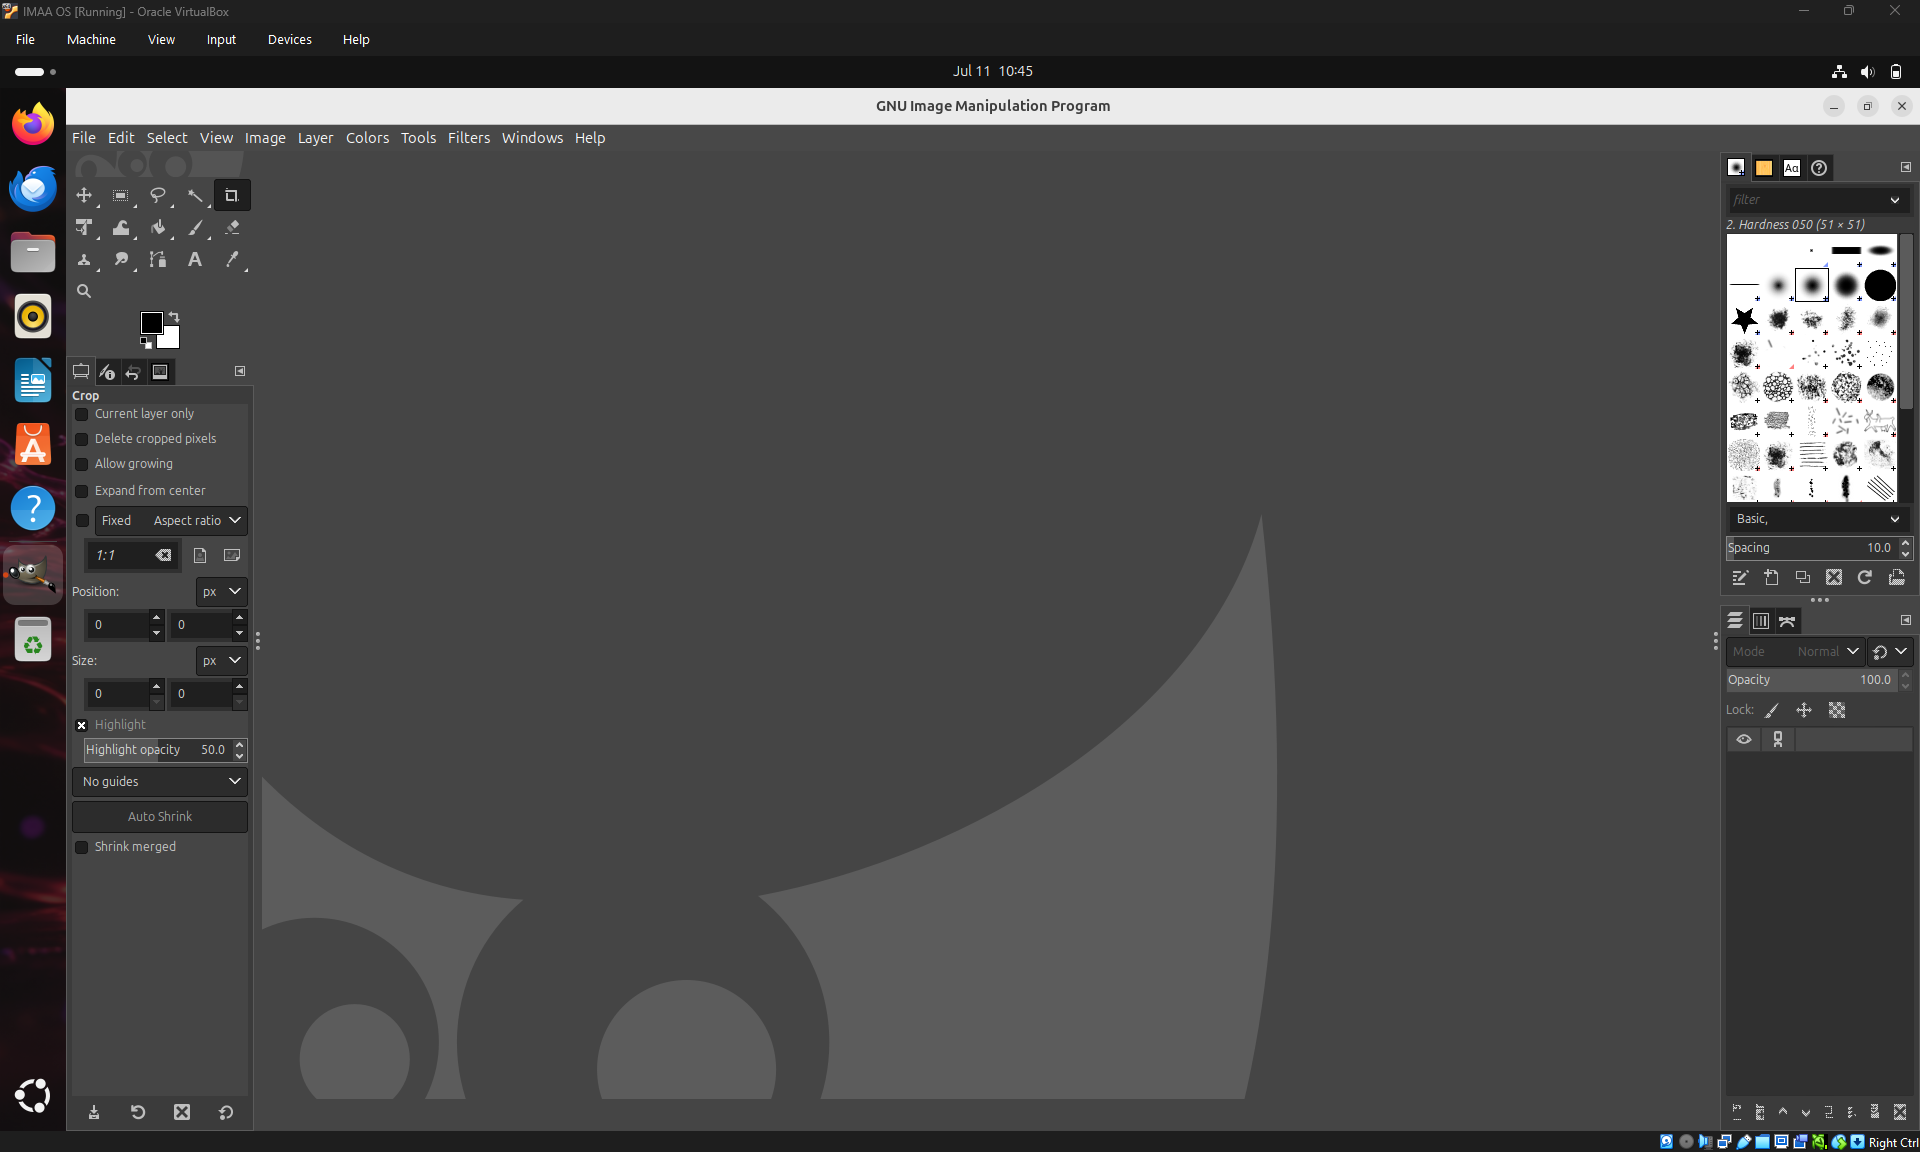Switch to the Patterns tab
Viewport: 1920px width, 1152px height.
pos(1764,168)
